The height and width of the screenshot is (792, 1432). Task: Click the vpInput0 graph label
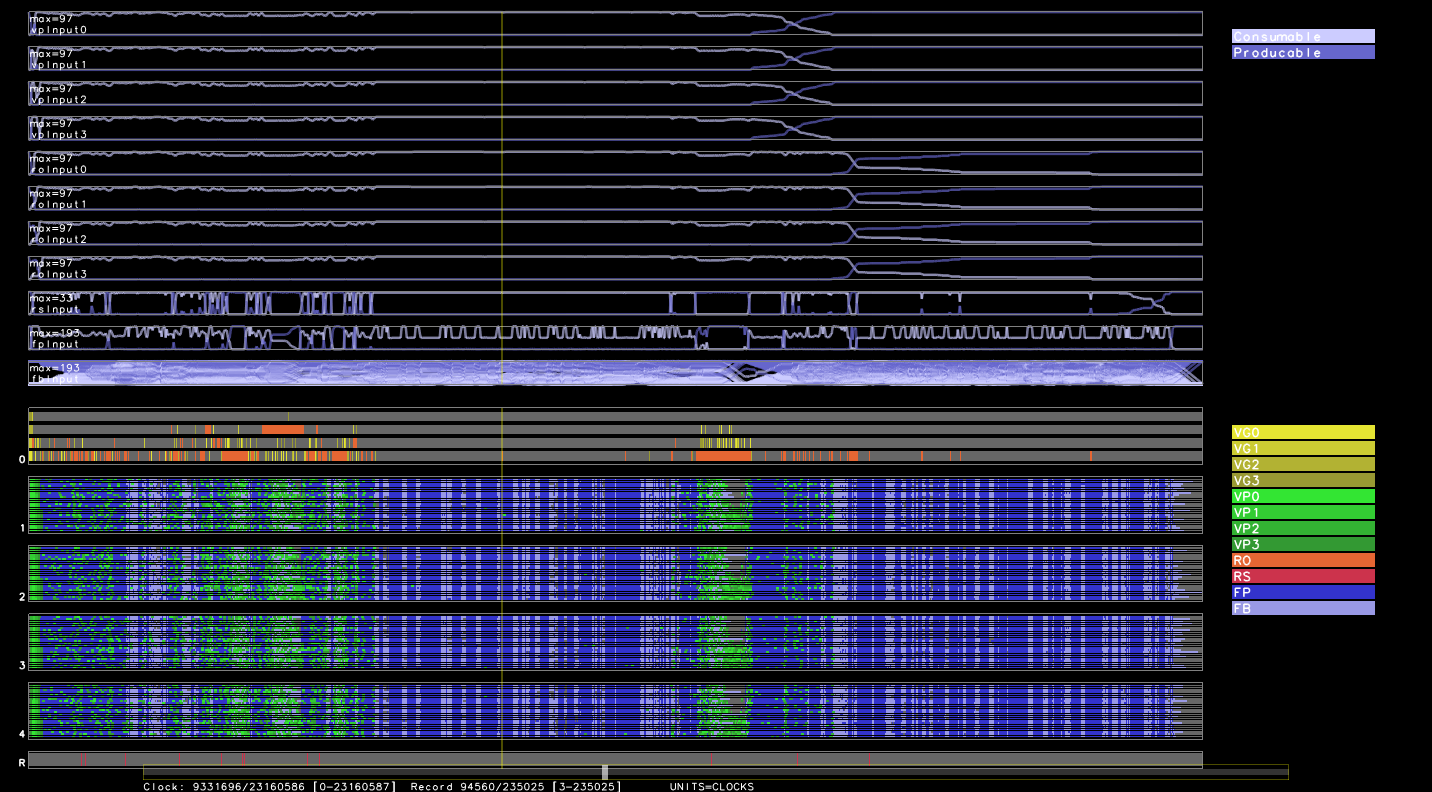[59, 30]
